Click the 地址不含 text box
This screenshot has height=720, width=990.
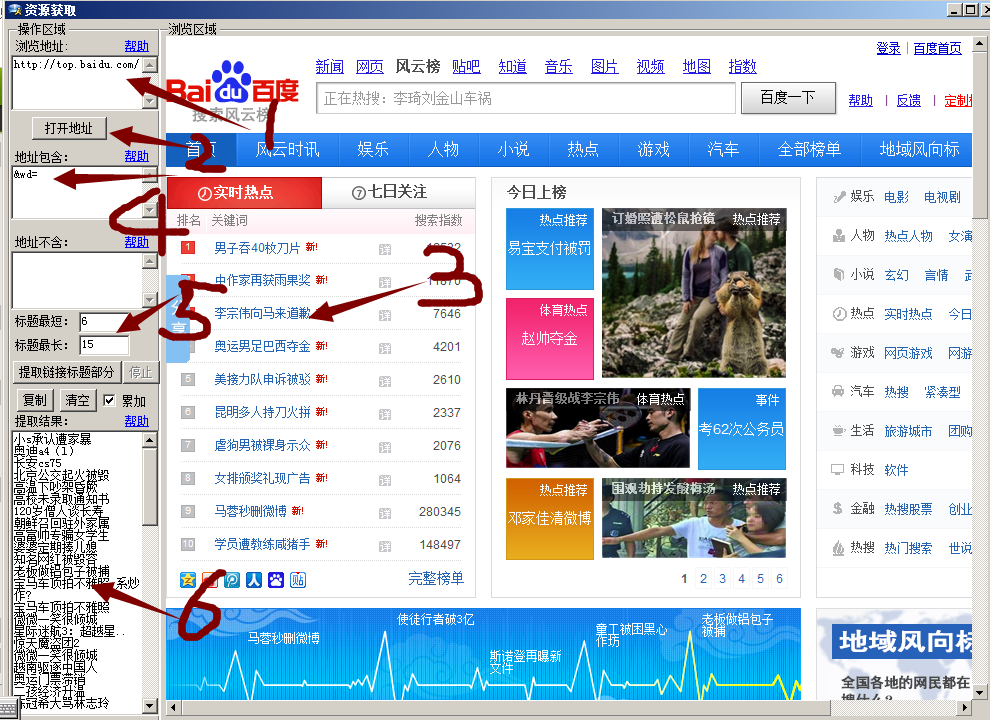[78, 280]
